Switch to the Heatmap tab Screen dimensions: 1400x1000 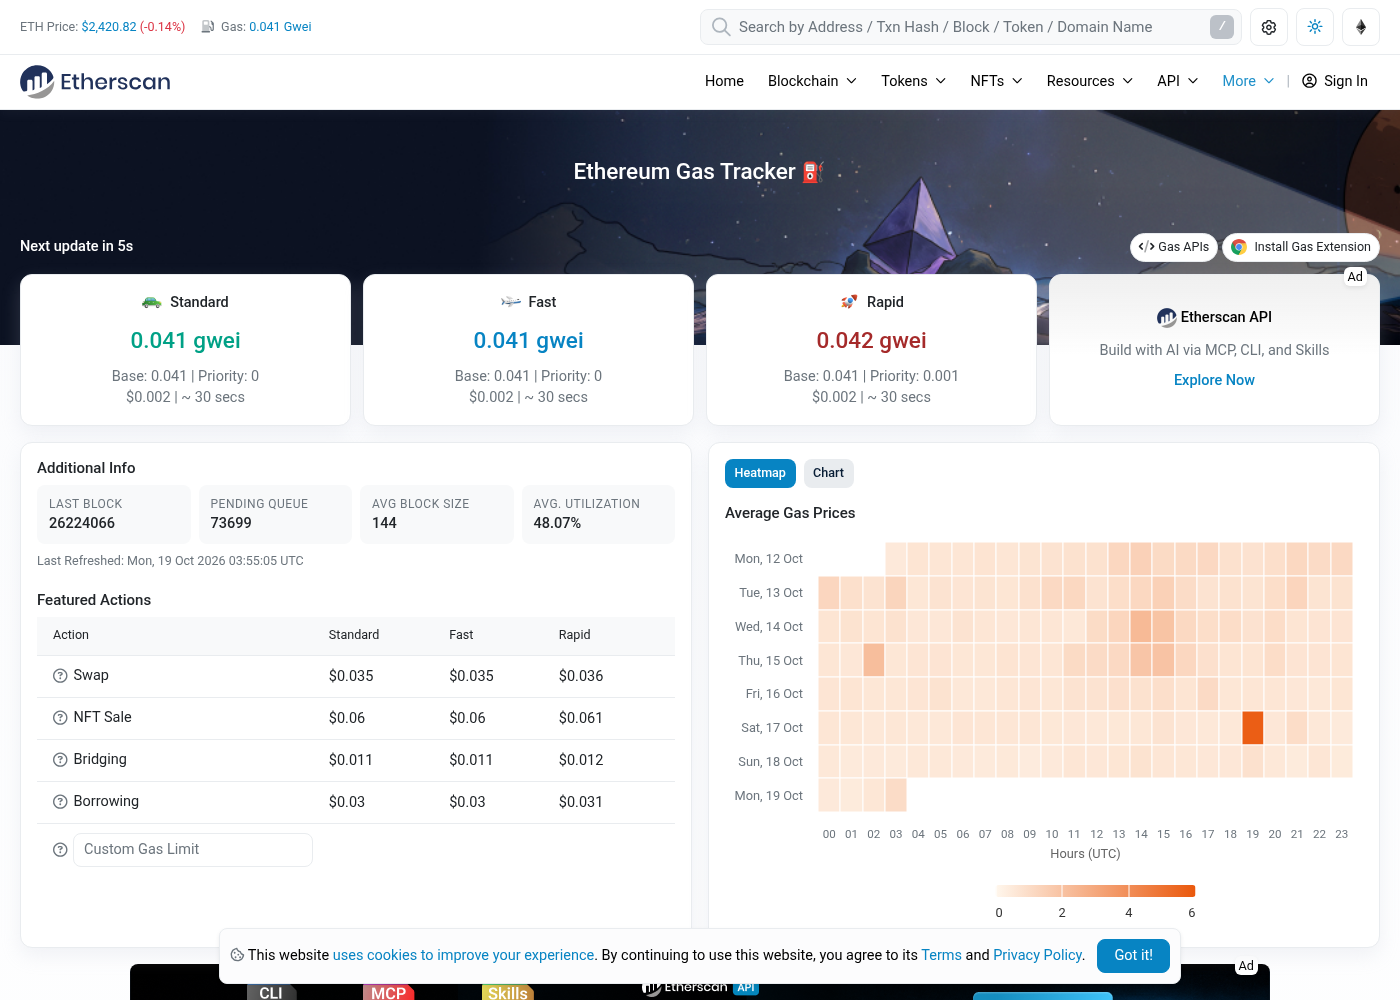pos(760,473)
